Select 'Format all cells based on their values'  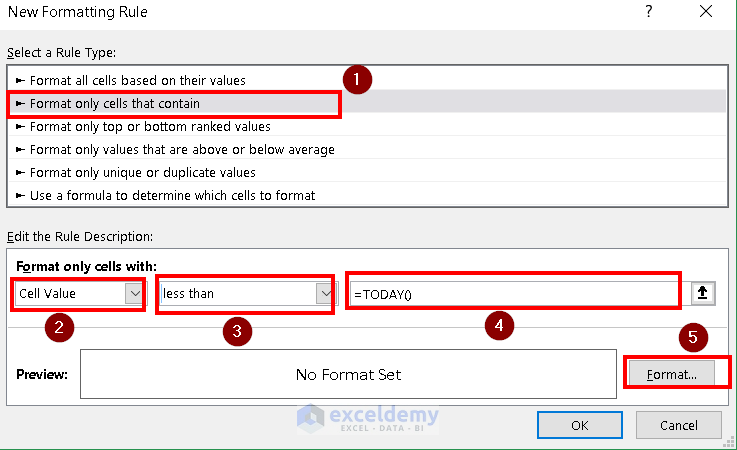click(137, 80)
